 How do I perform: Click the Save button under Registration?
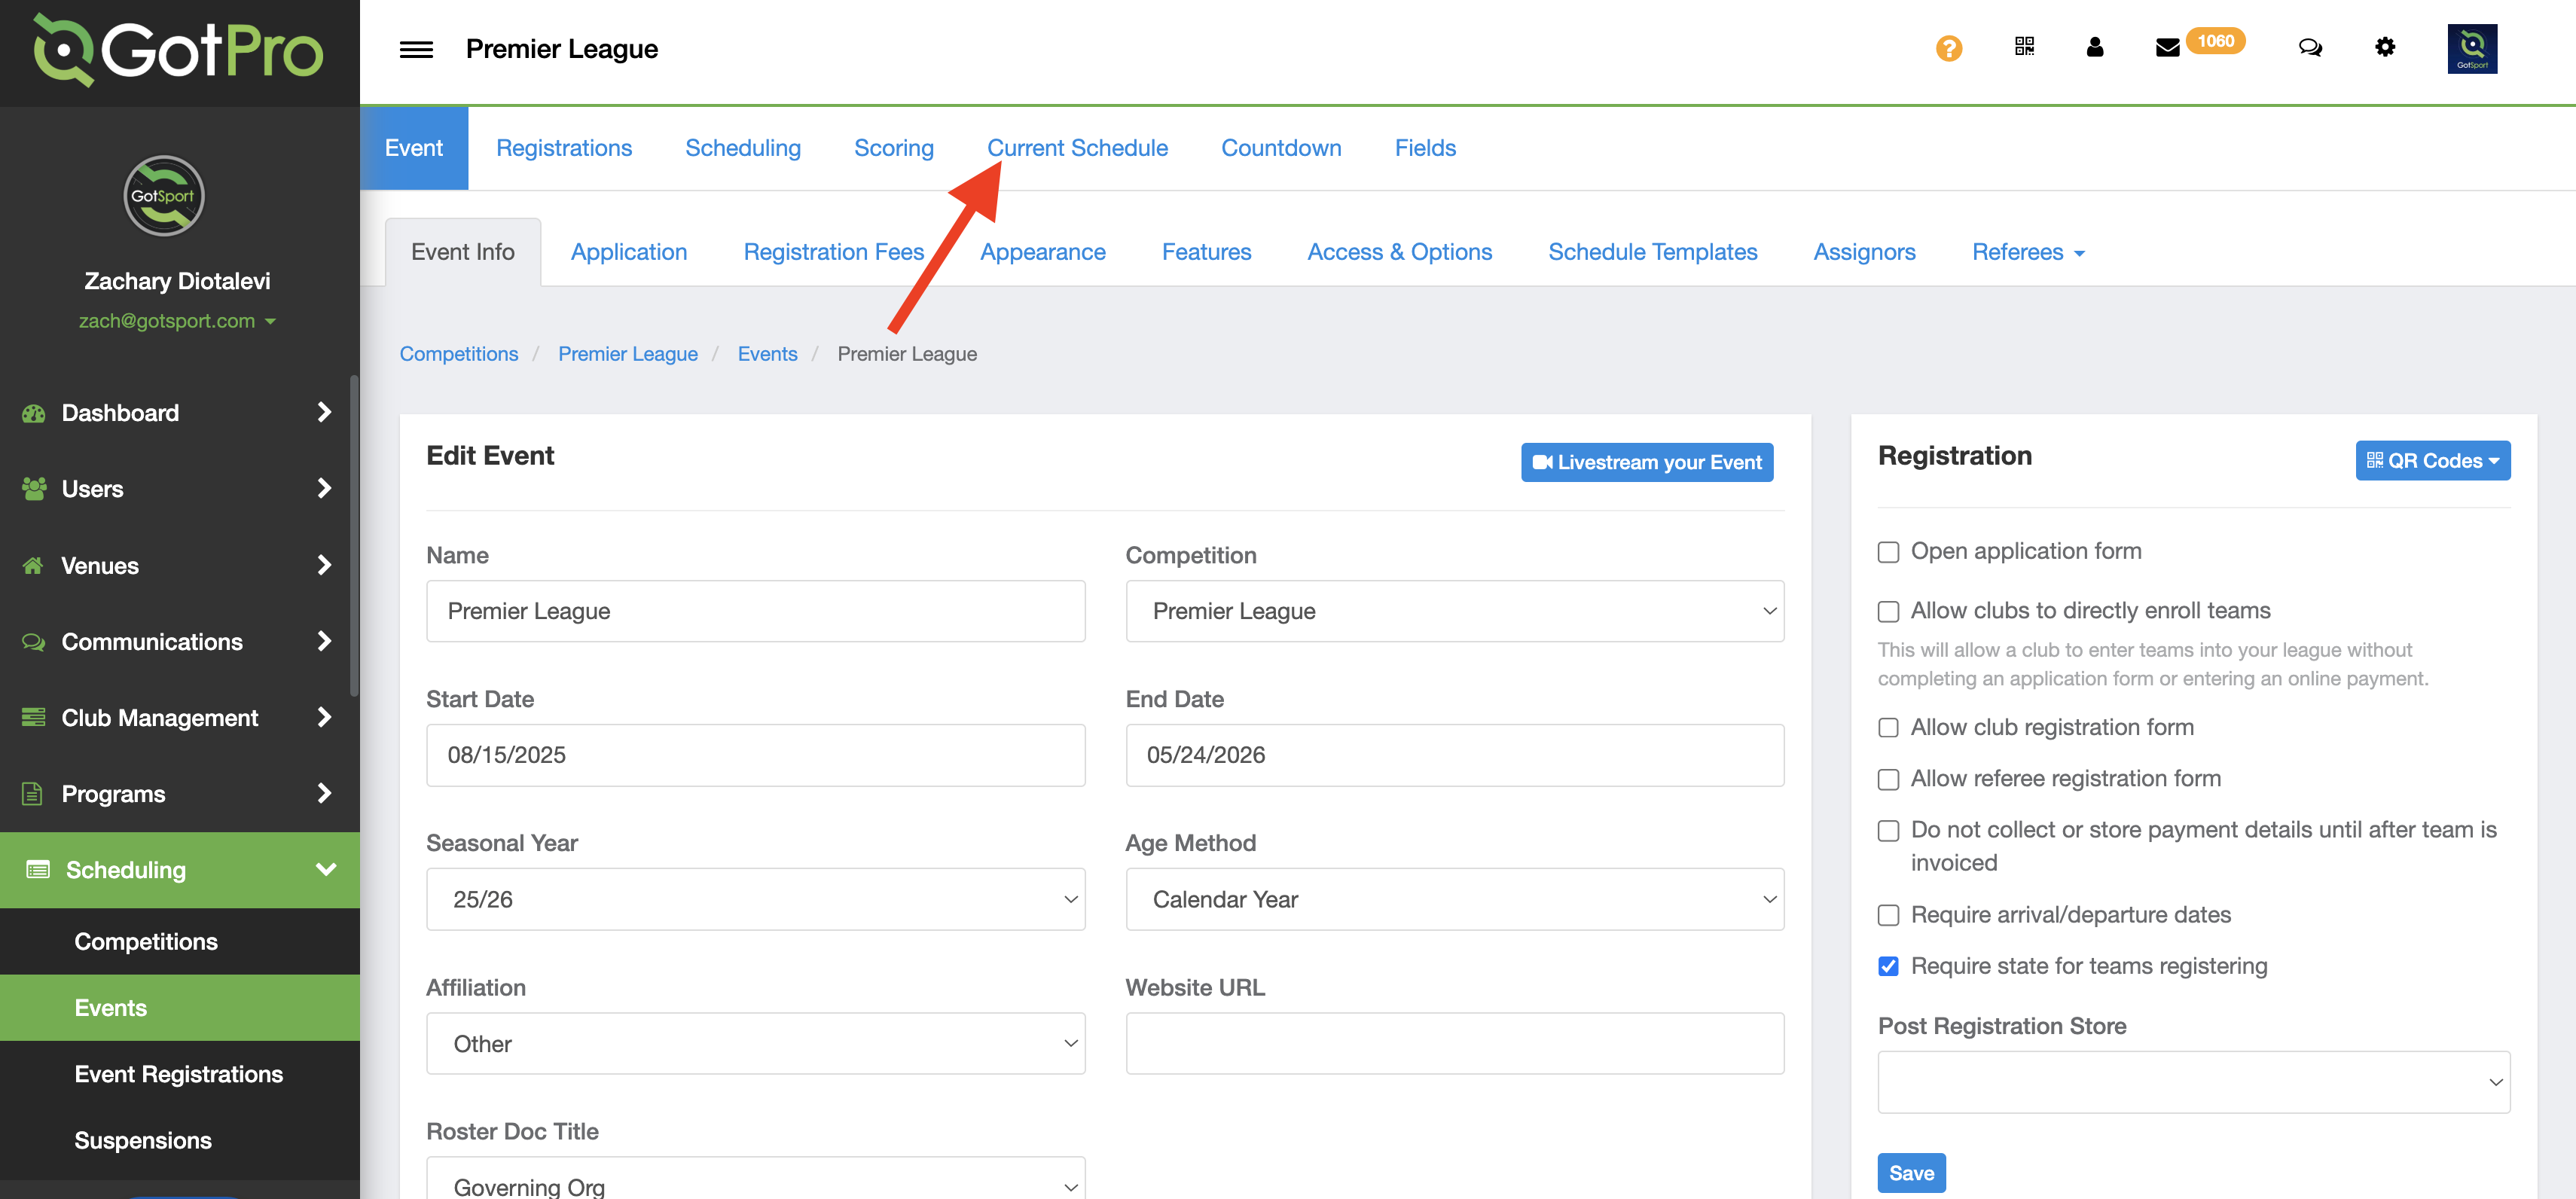tap(1910, 1173)
